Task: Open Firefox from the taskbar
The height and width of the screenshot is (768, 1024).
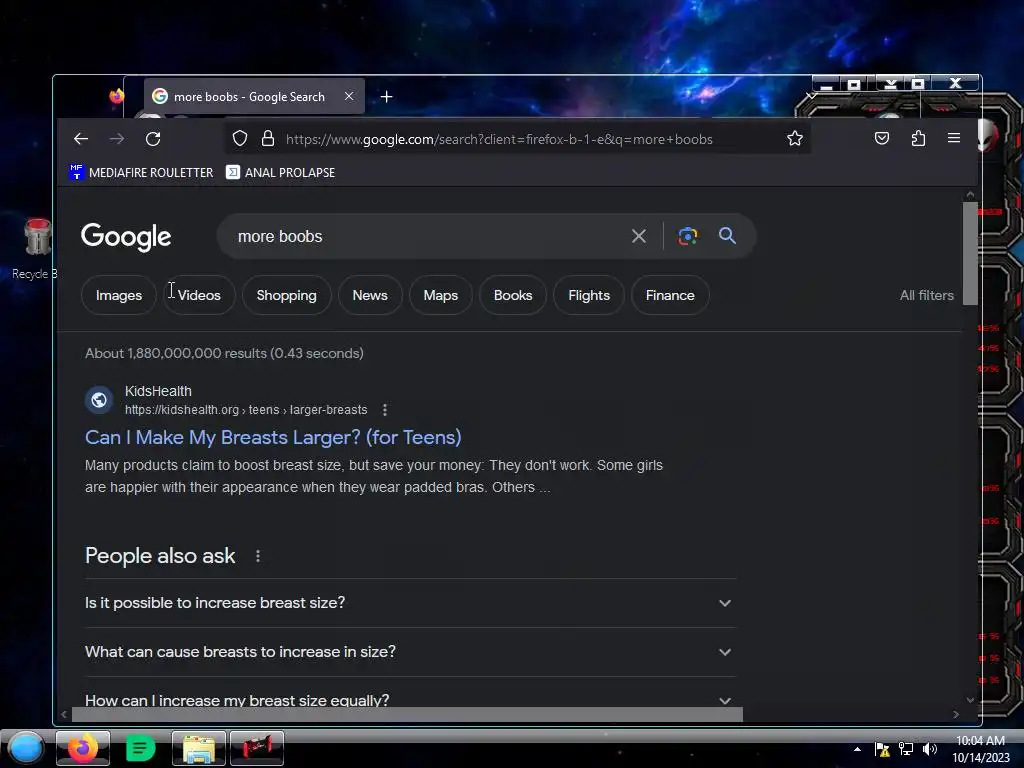Action: pos(83,748)
